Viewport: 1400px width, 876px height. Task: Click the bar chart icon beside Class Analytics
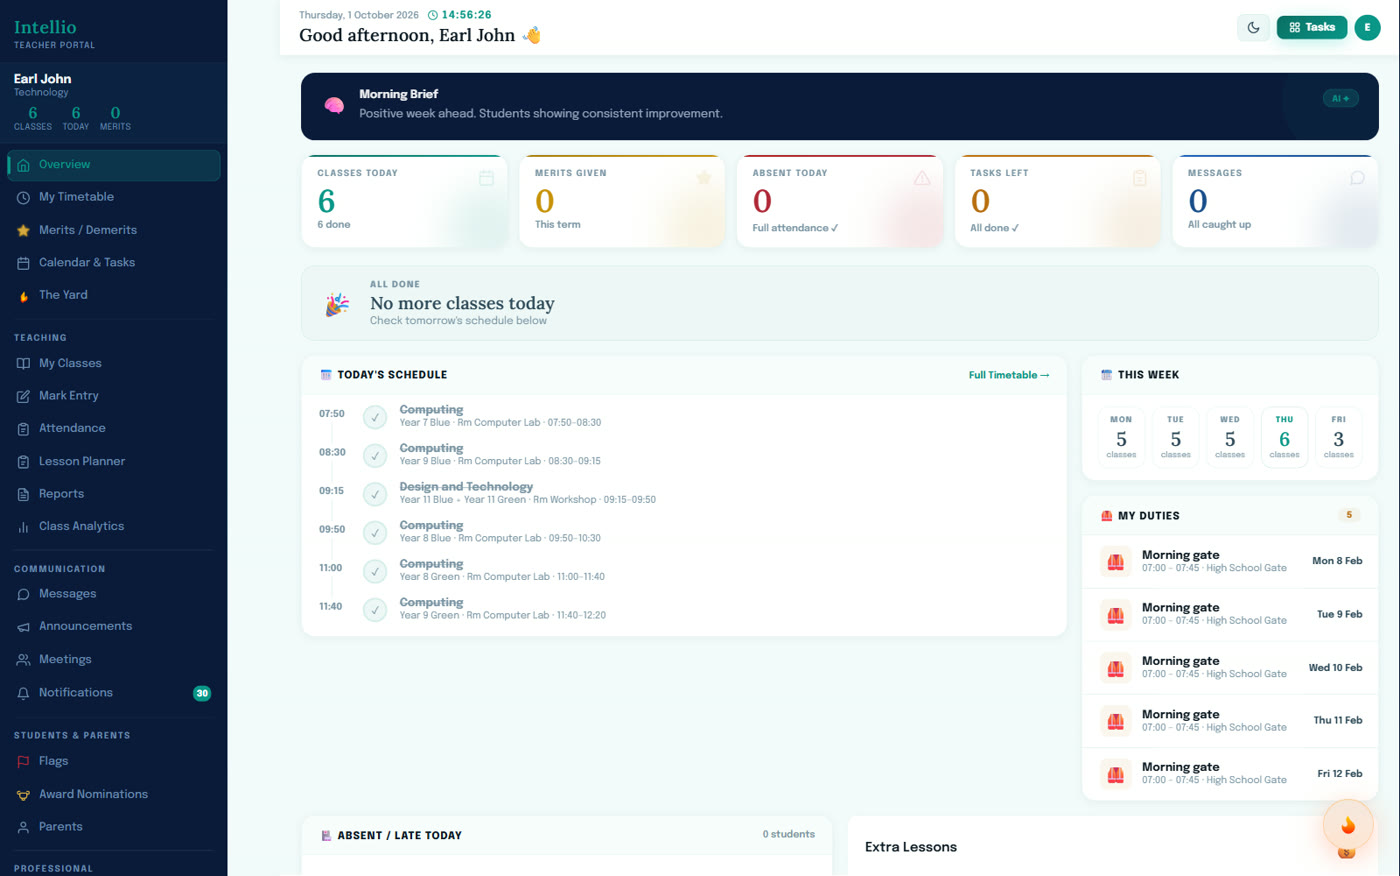coord(23,527)
